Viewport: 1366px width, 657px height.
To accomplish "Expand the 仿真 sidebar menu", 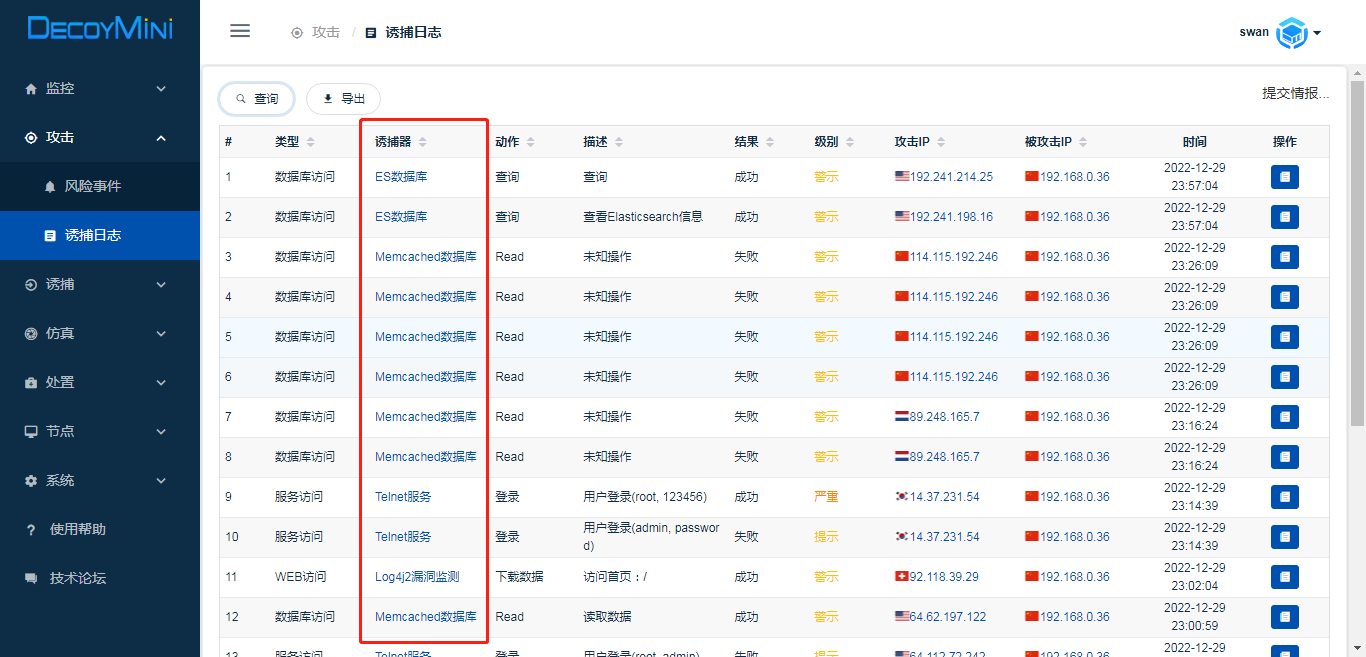I will 100,333.
